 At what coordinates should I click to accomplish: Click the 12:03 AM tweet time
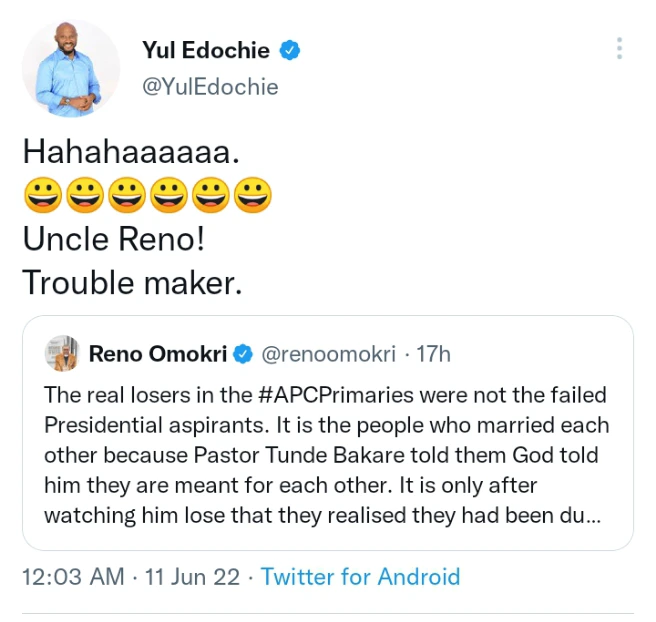(x=73, y=577)
